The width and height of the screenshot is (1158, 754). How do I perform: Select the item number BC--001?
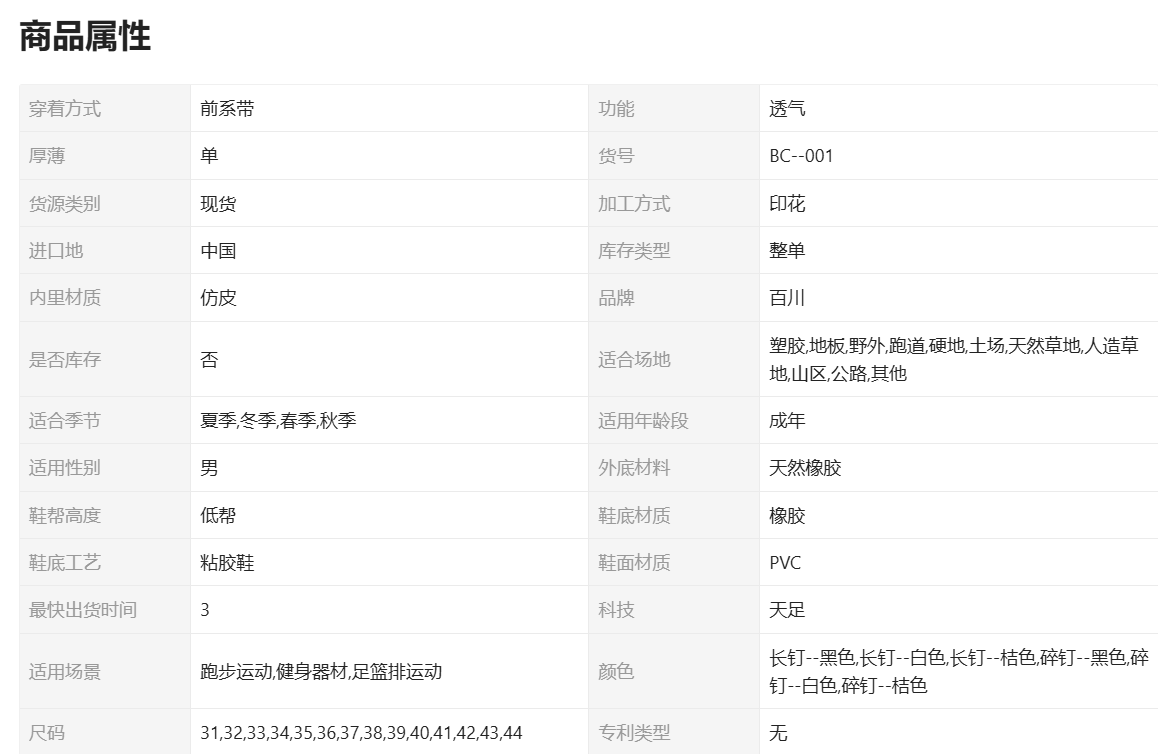(x=801, y=156)
